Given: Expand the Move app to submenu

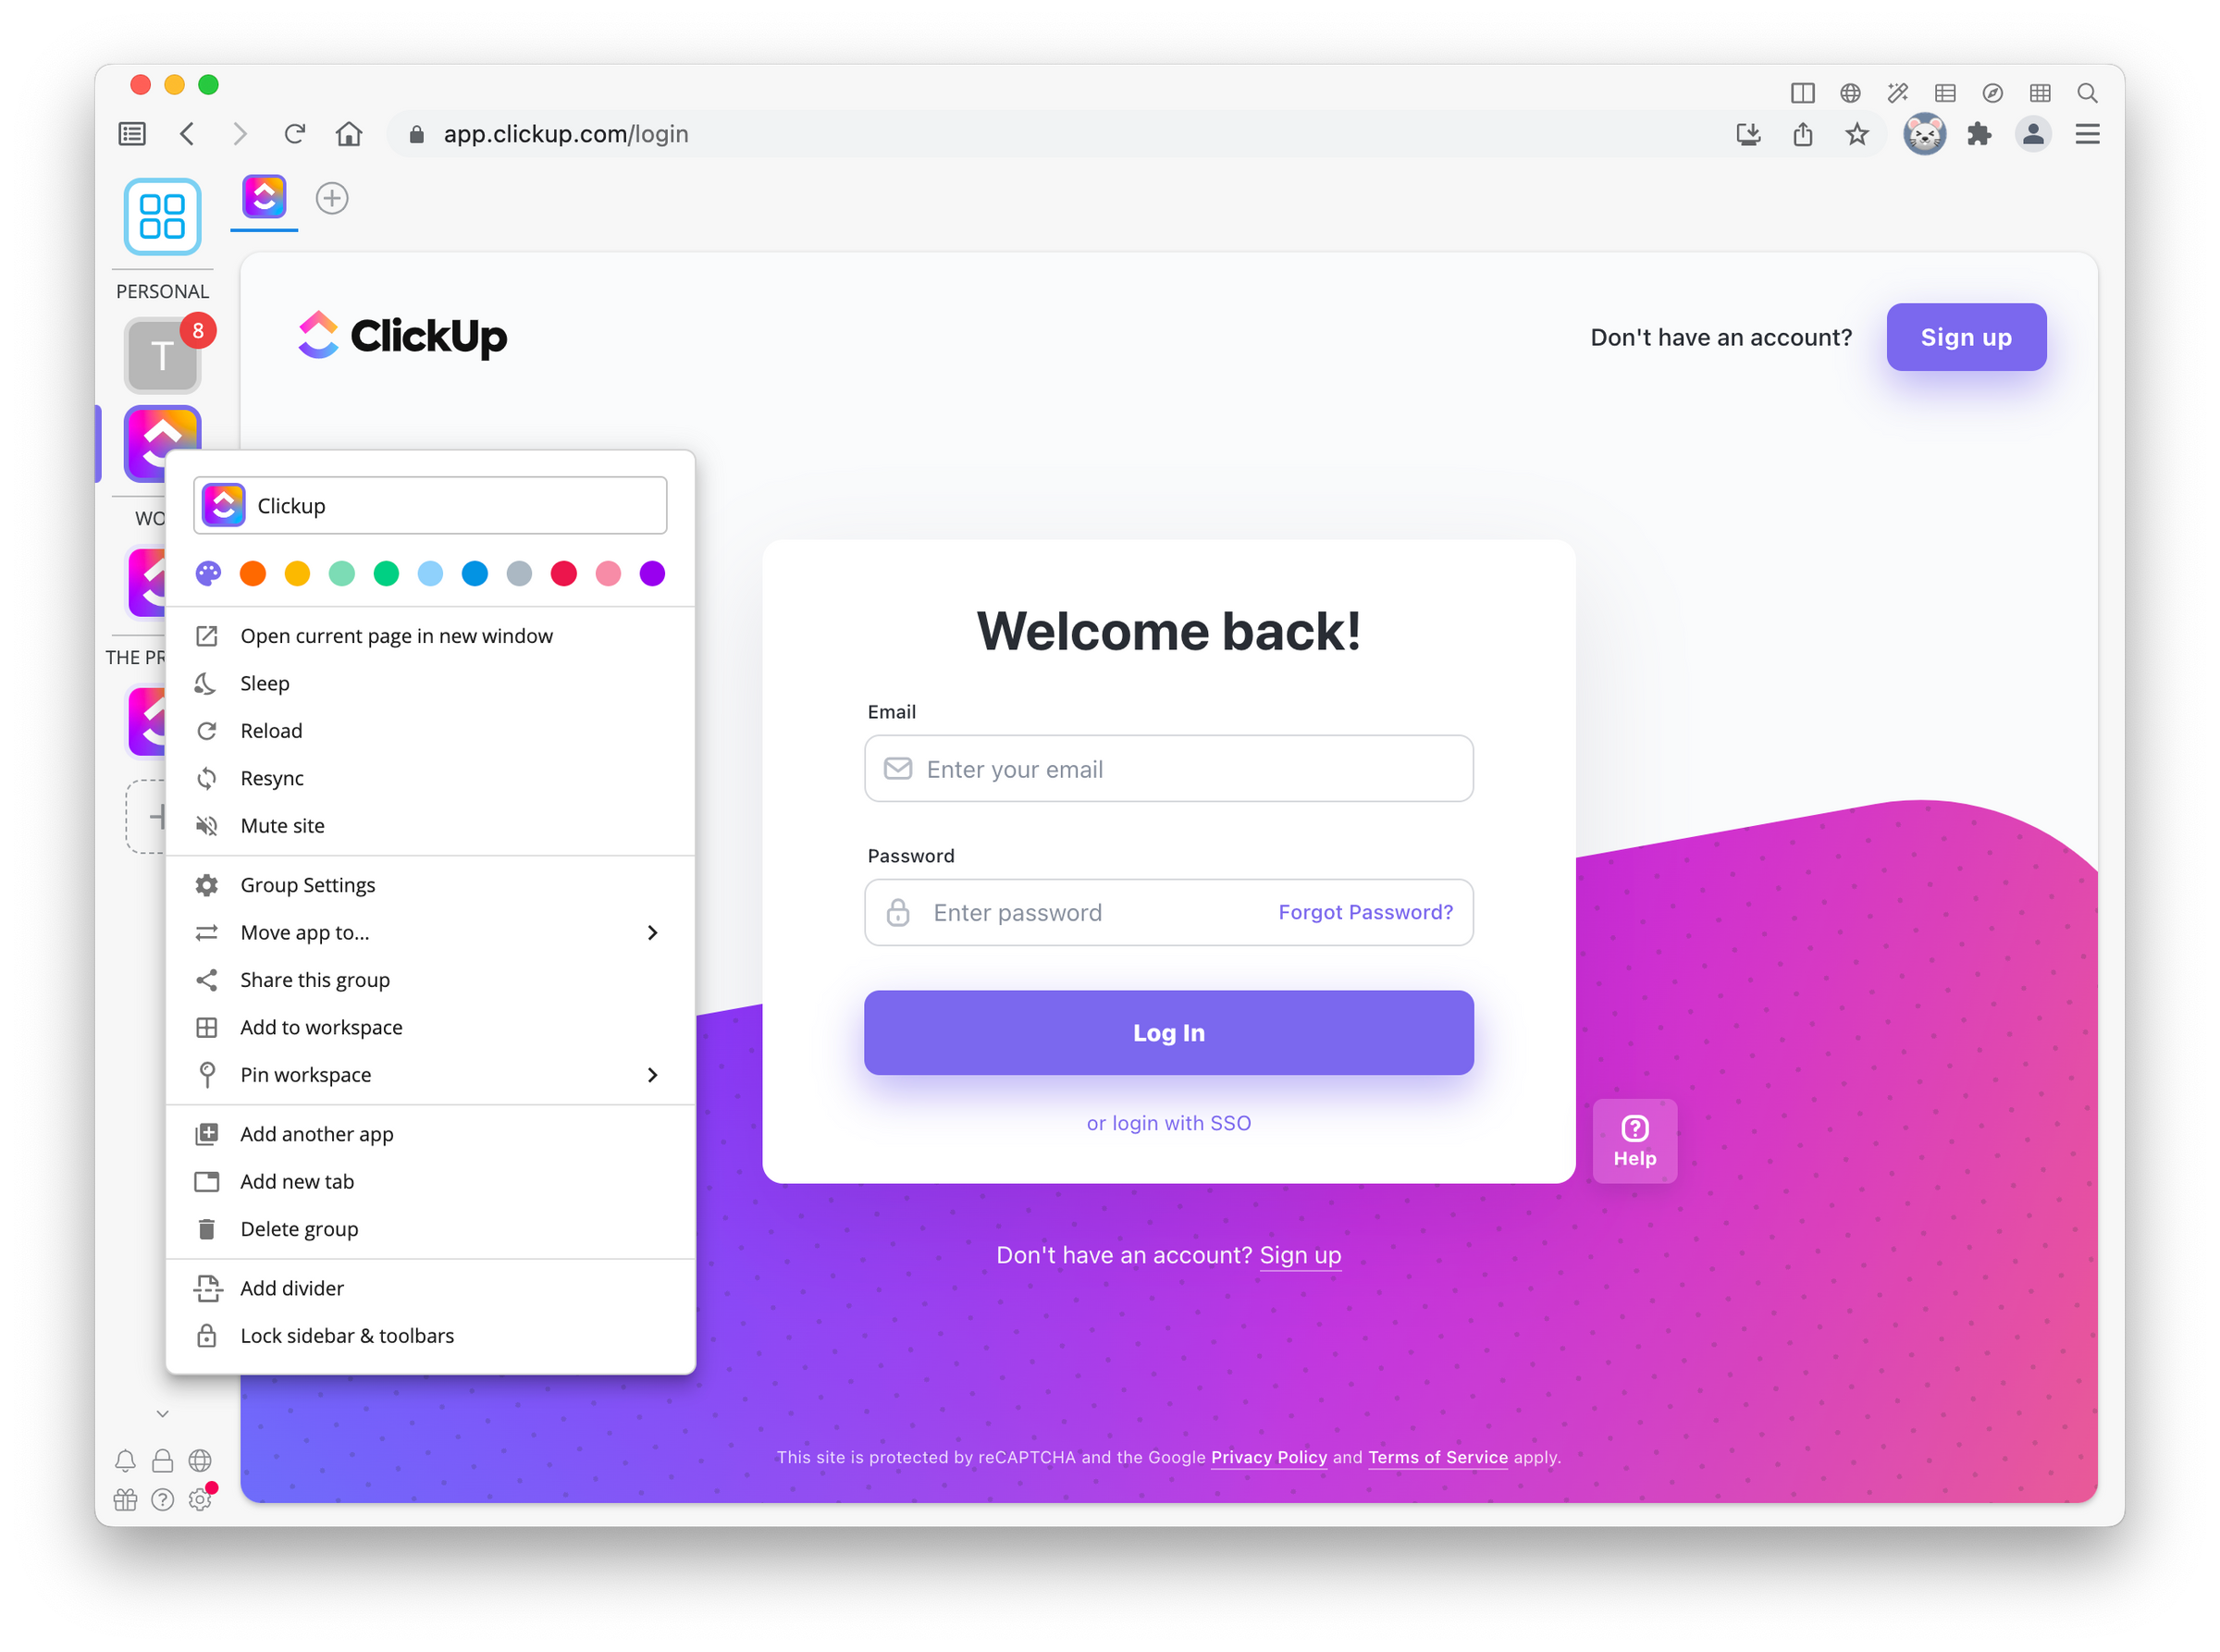Looking at the screenshot, I should [653, 931].
